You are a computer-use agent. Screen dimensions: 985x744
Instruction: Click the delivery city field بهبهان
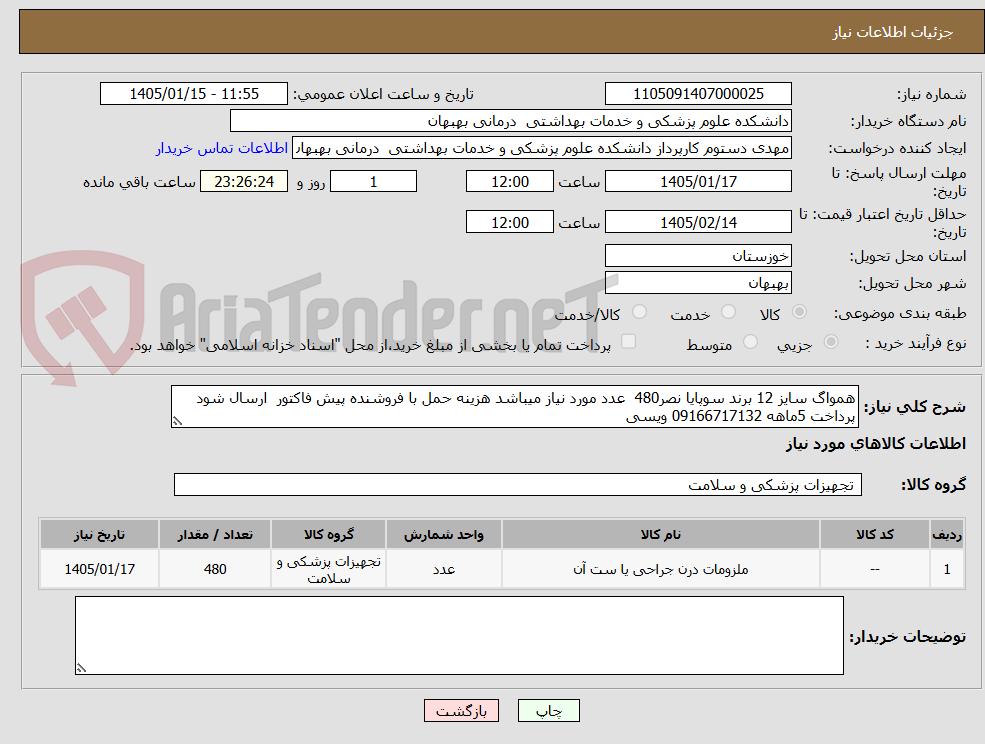[698, 283]
